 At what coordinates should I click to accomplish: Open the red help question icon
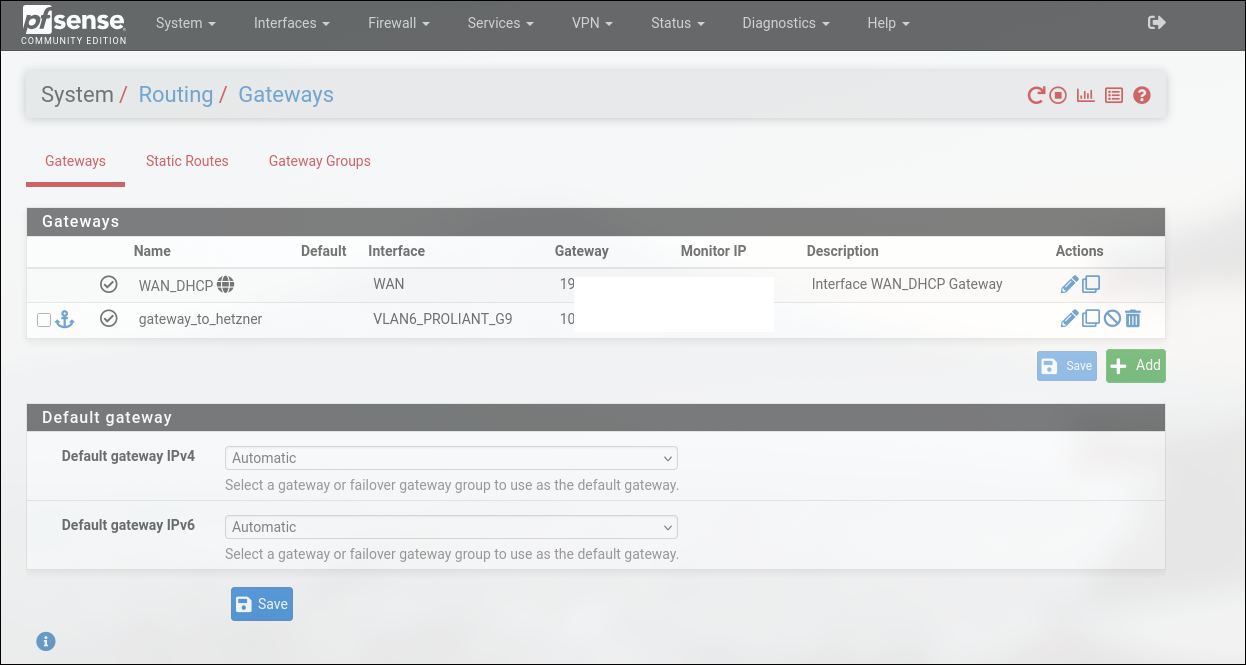coord(1142,96)
